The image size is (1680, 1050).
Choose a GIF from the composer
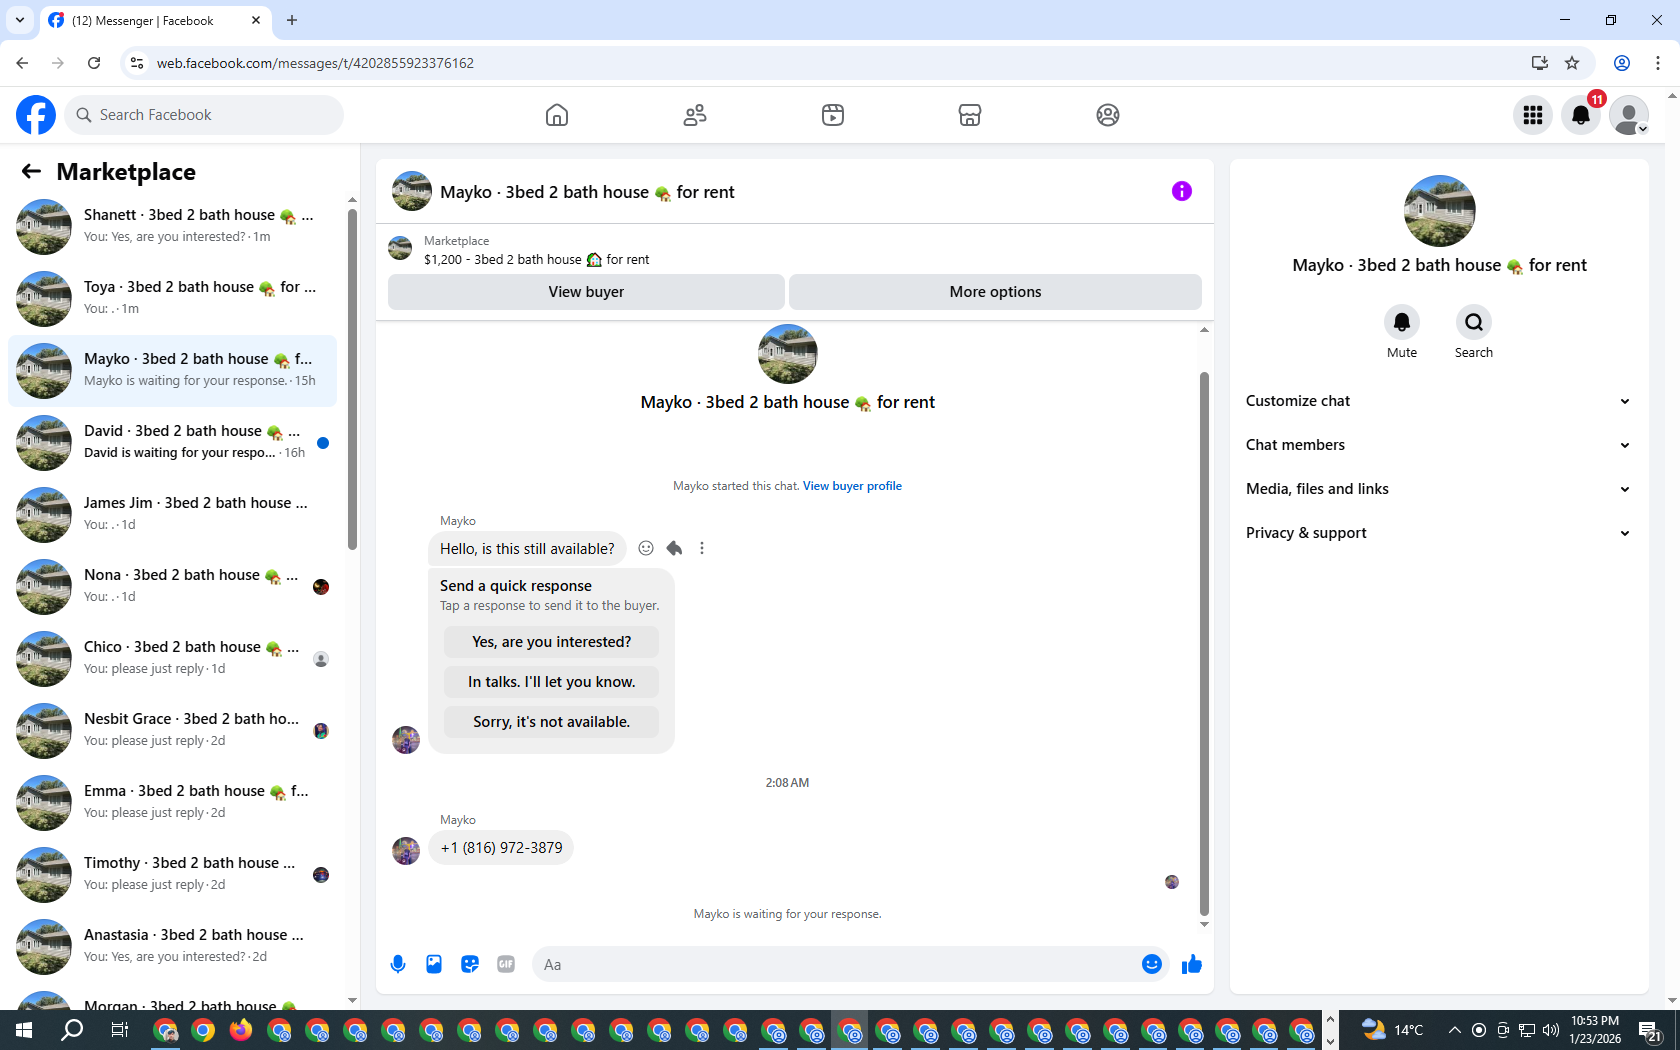click(x=506, y=964)
